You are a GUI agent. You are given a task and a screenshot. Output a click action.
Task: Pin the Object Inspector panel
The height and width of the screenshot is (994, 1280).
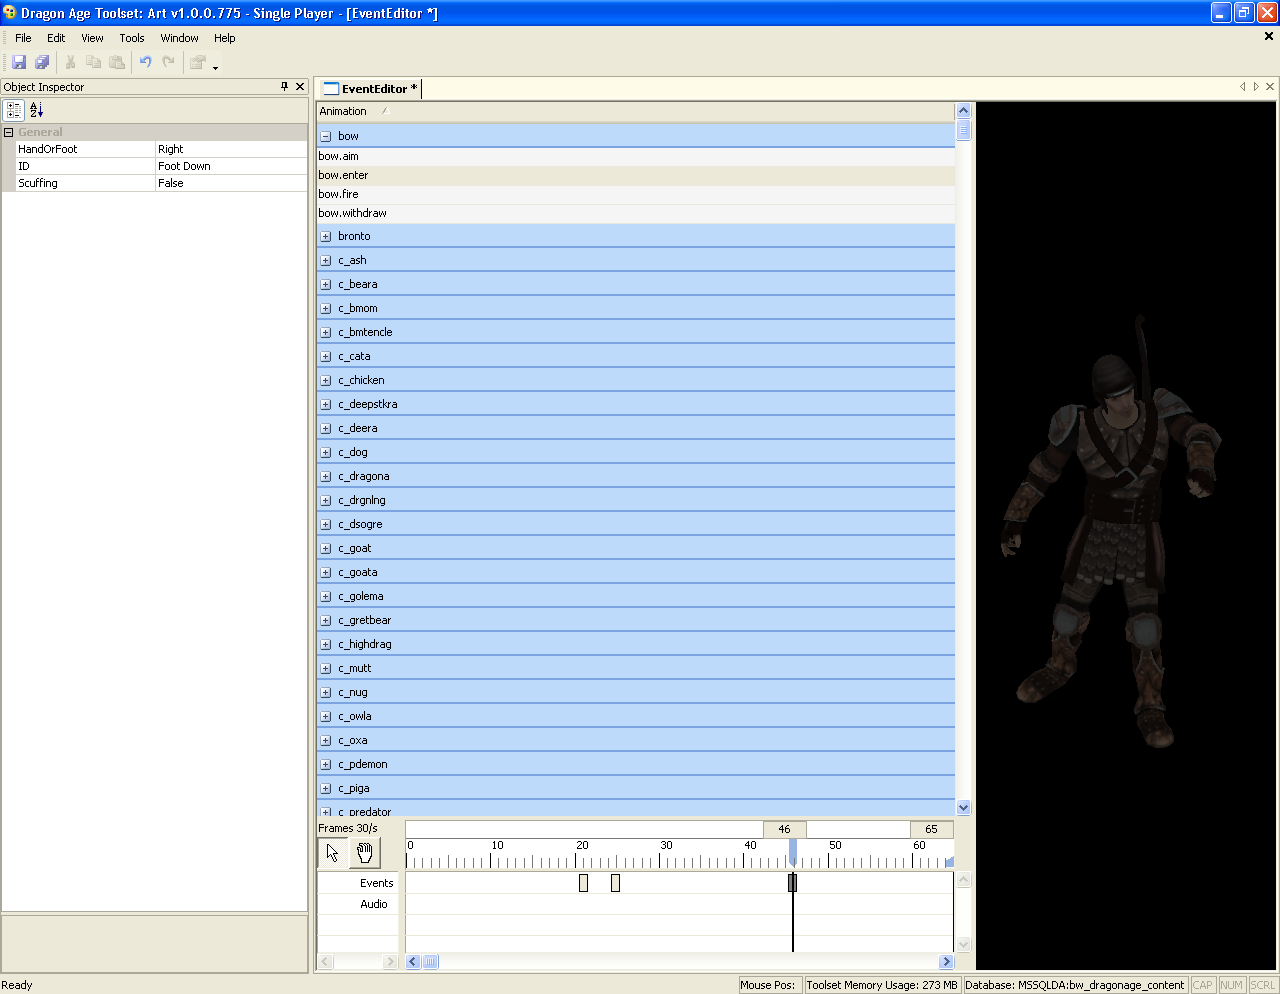[x=285, y=87]
